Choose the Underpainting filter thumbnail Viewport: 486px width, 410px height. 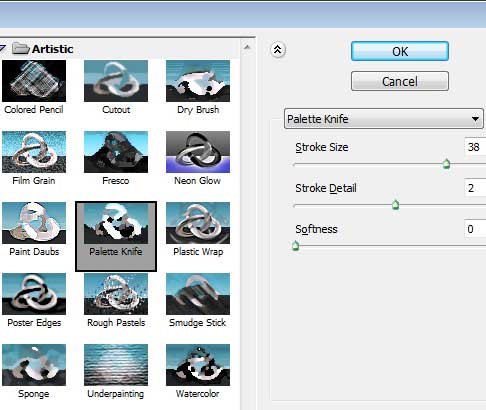pyautogui.click(x=116, y=365)
